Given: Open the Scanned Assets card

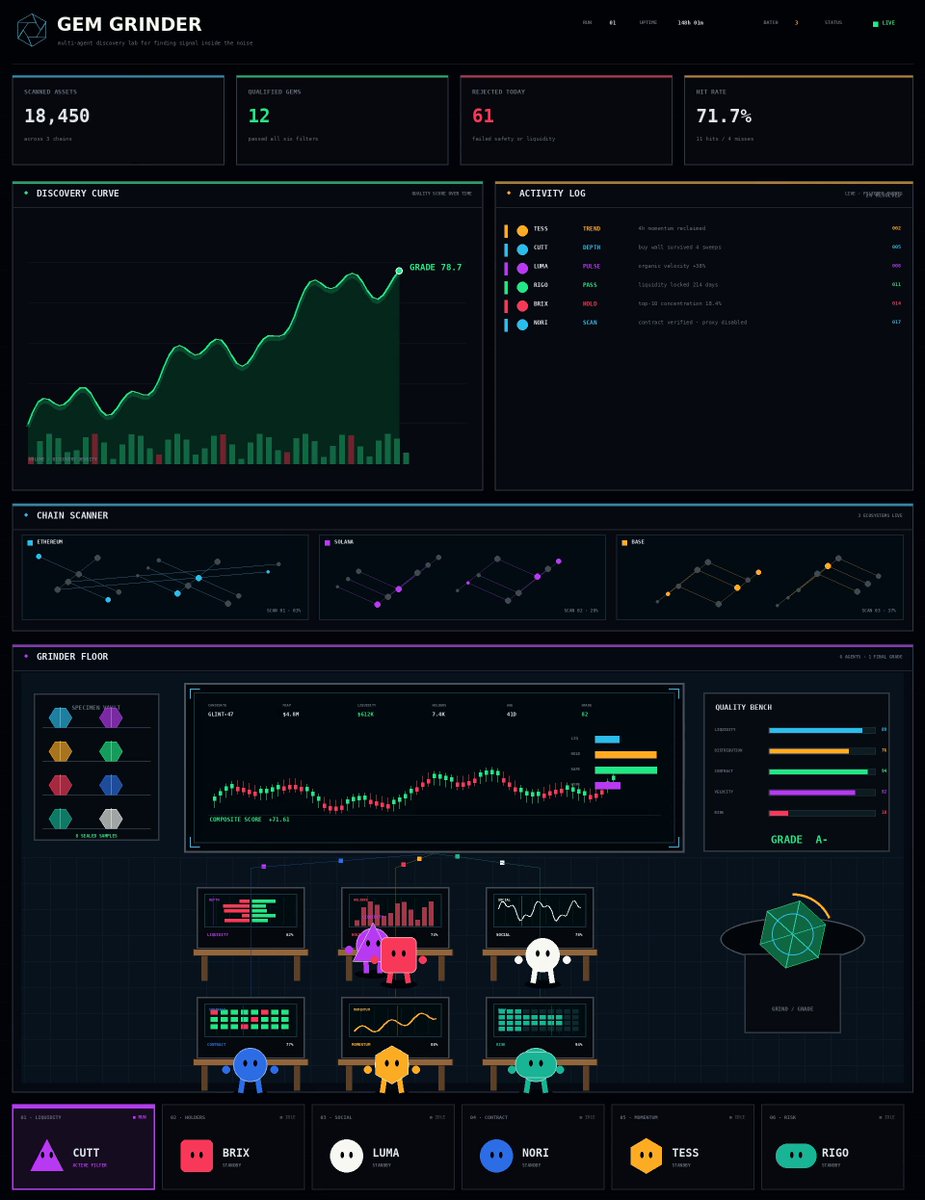Looking at the screenshot, I should click(118, 120).
